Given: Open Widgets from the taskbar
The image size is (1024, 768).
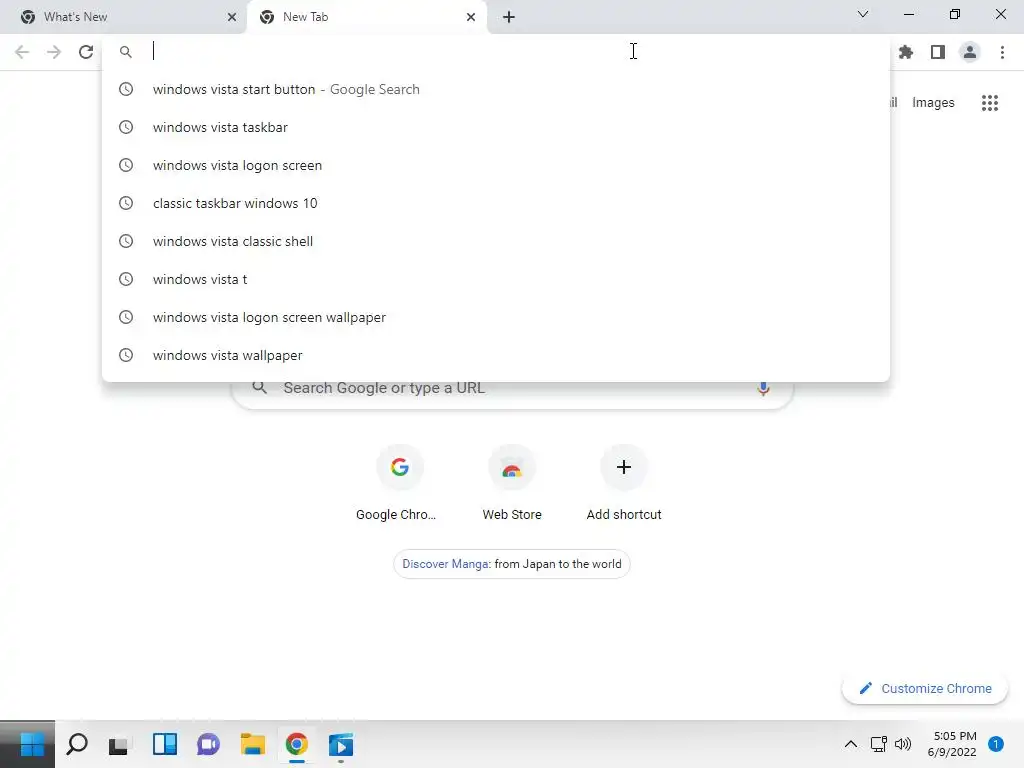Looking at the screenshot, I should click(165, 744).
